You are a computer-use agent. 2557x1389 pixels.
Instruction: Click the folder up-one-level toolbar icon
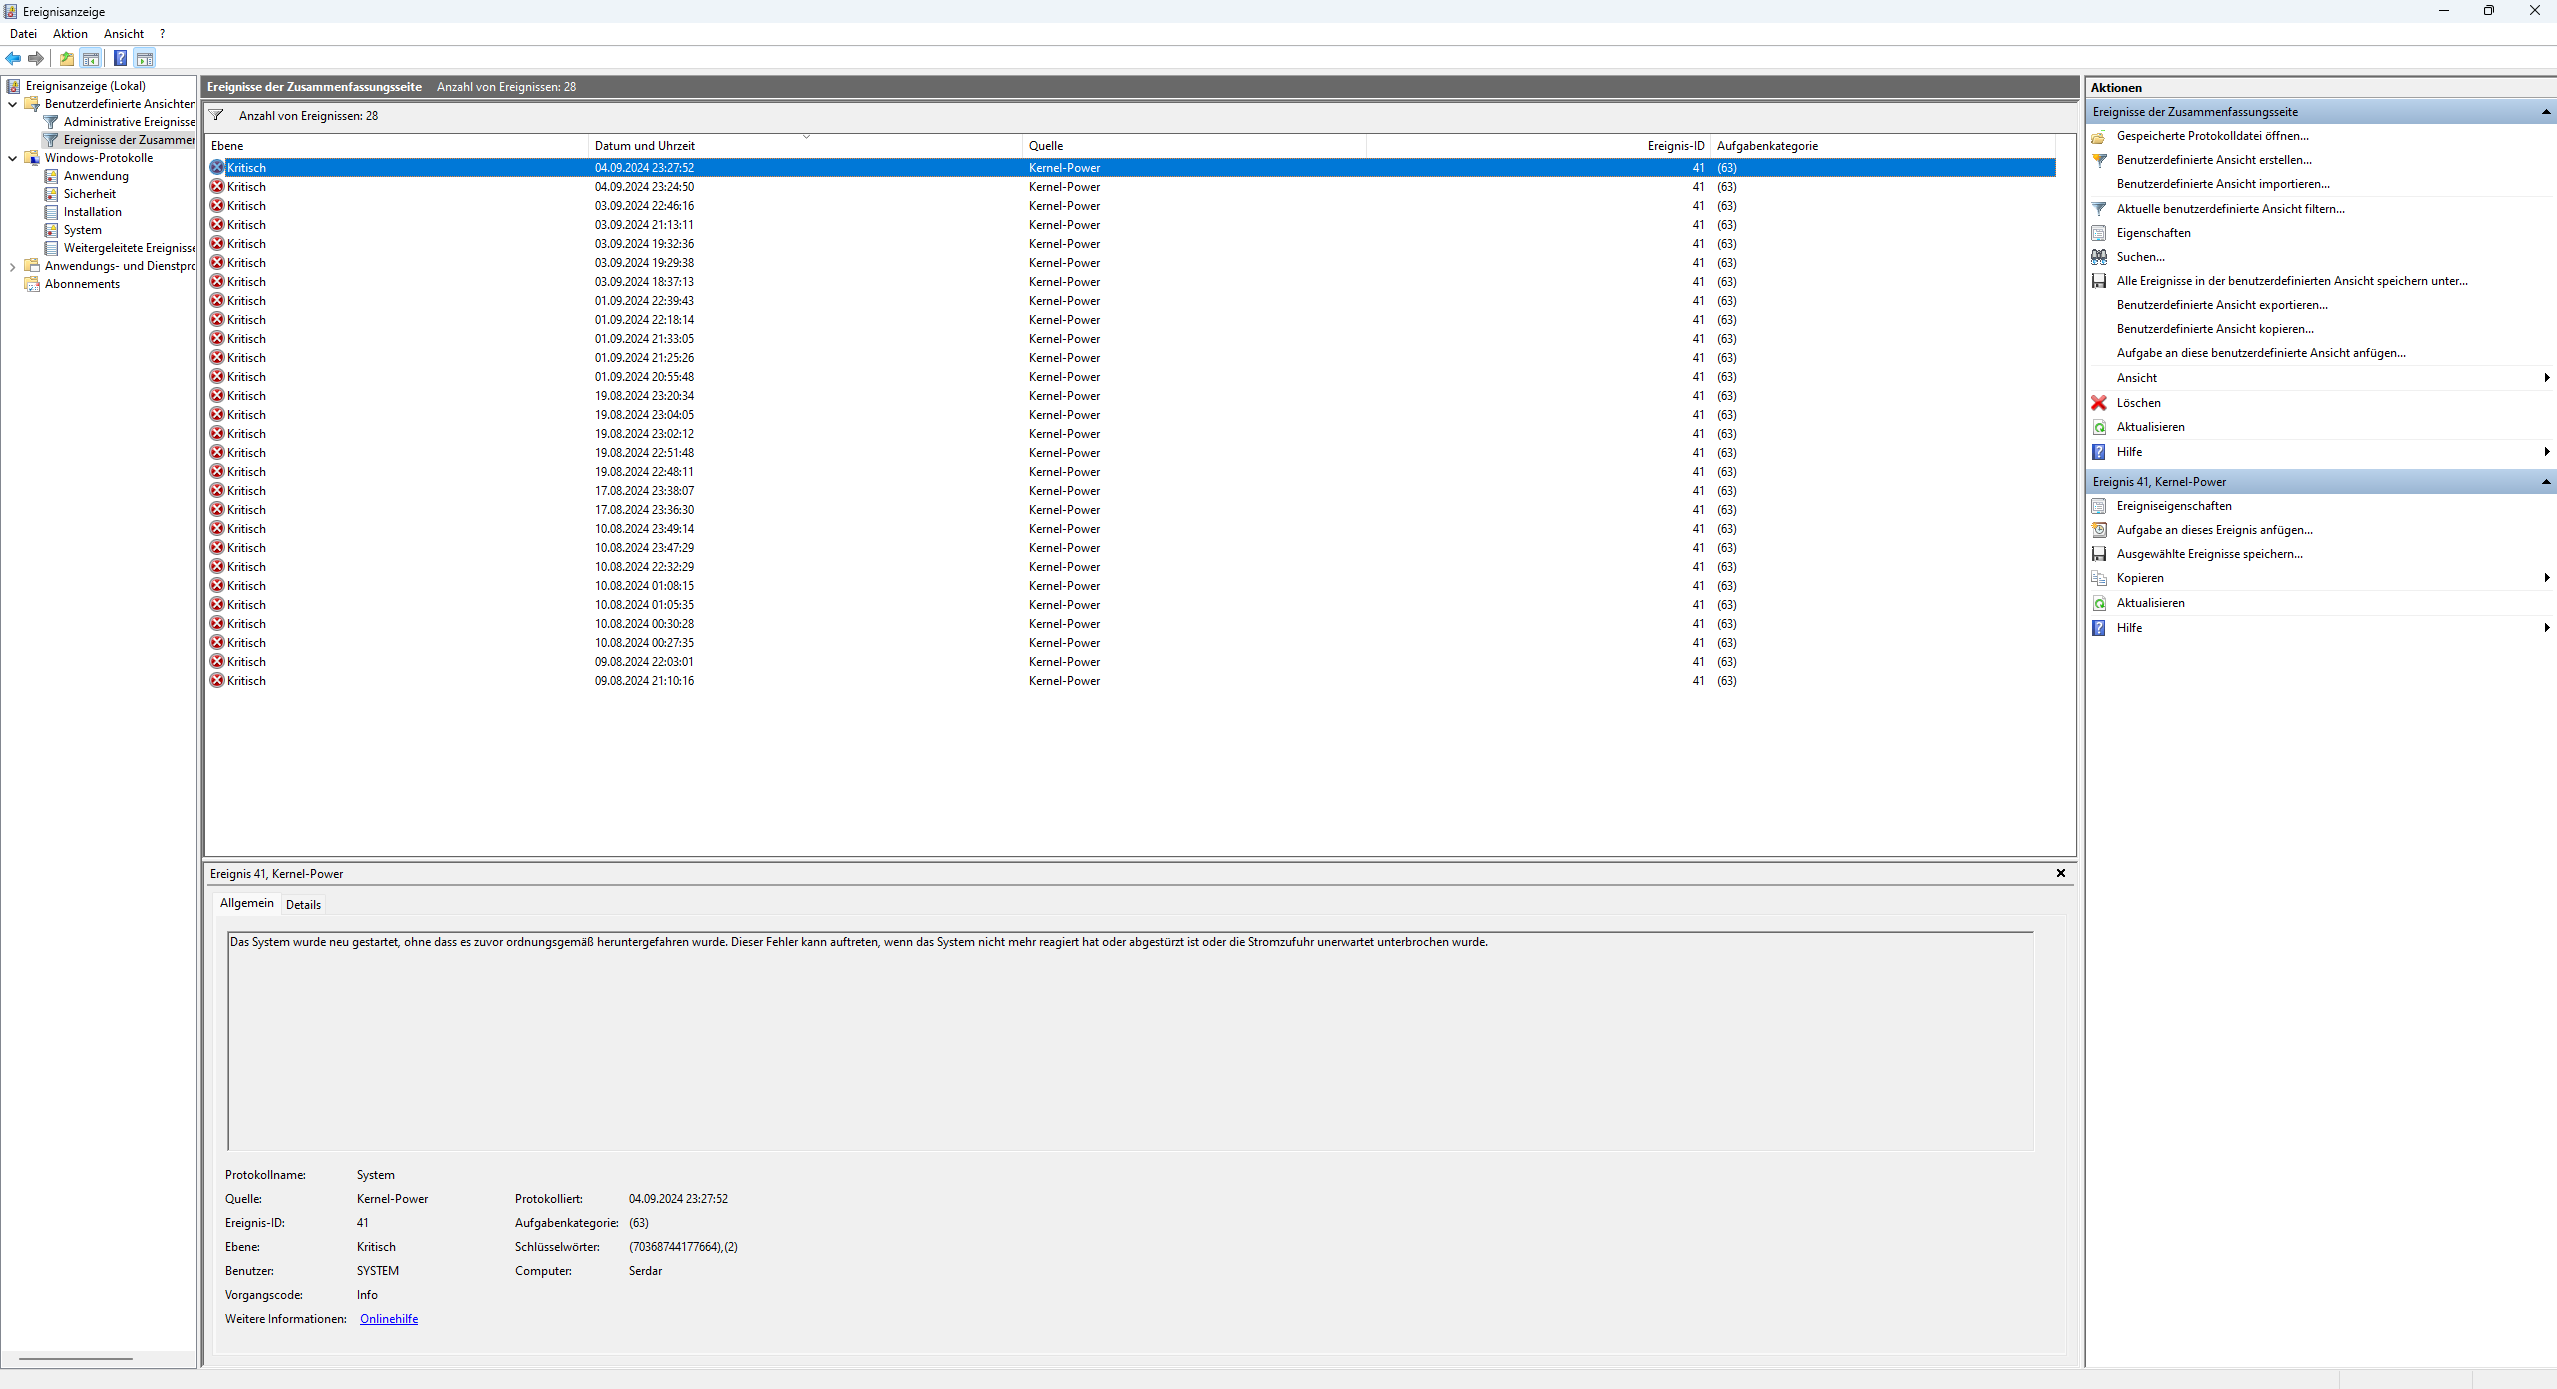click(67, 58)
